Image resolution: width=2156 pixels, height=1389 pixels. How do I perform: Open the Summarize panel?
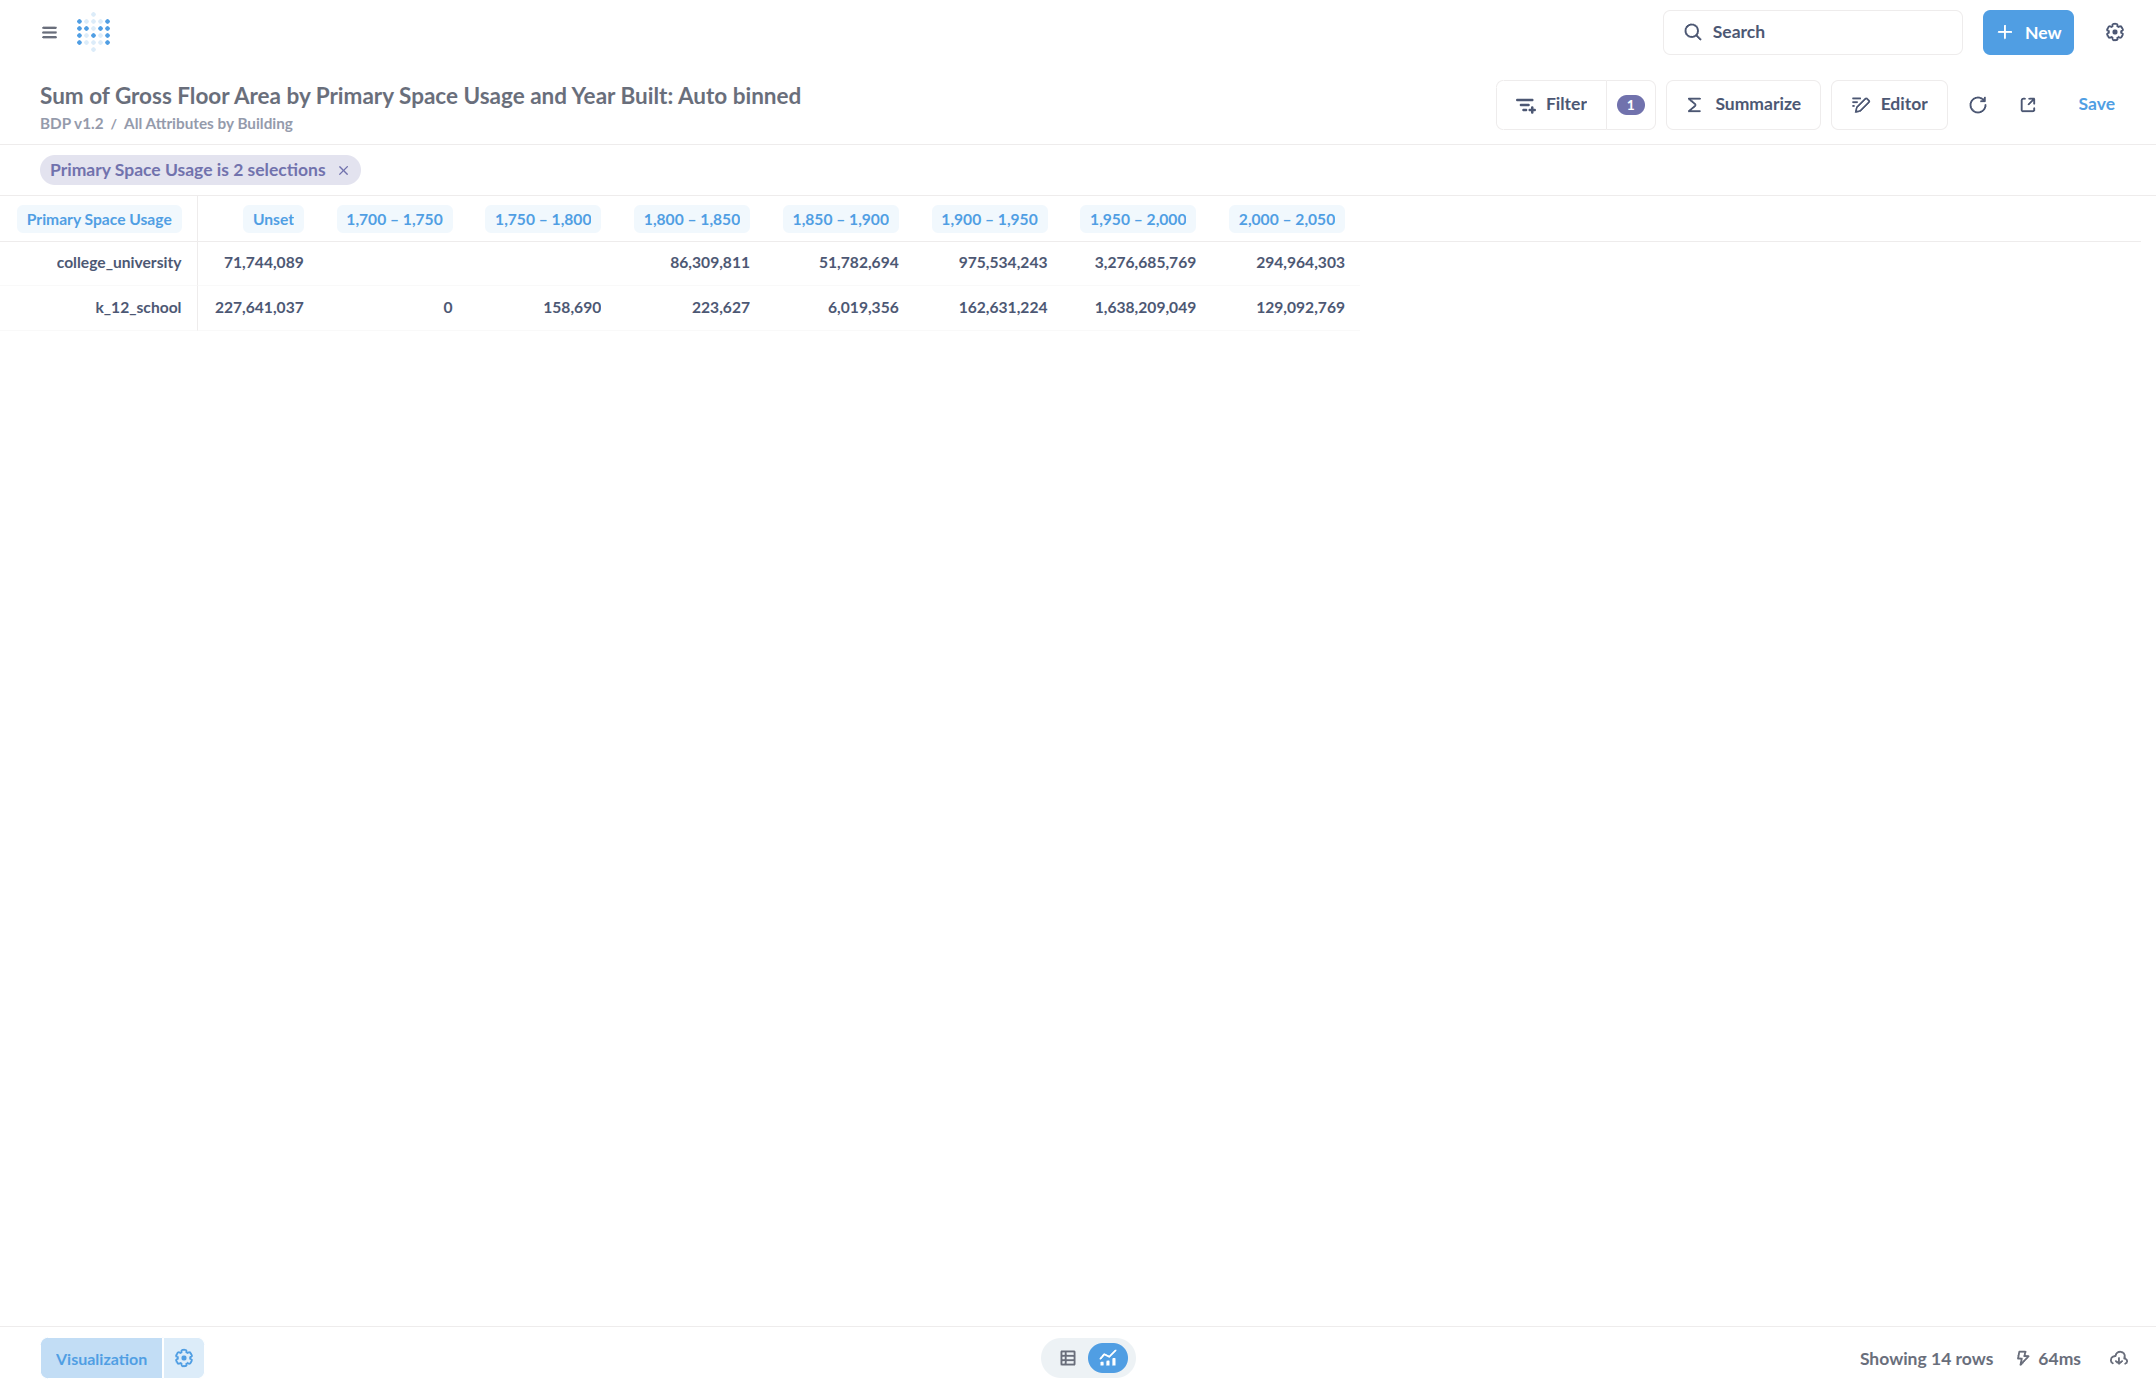tap(1742, 105)
